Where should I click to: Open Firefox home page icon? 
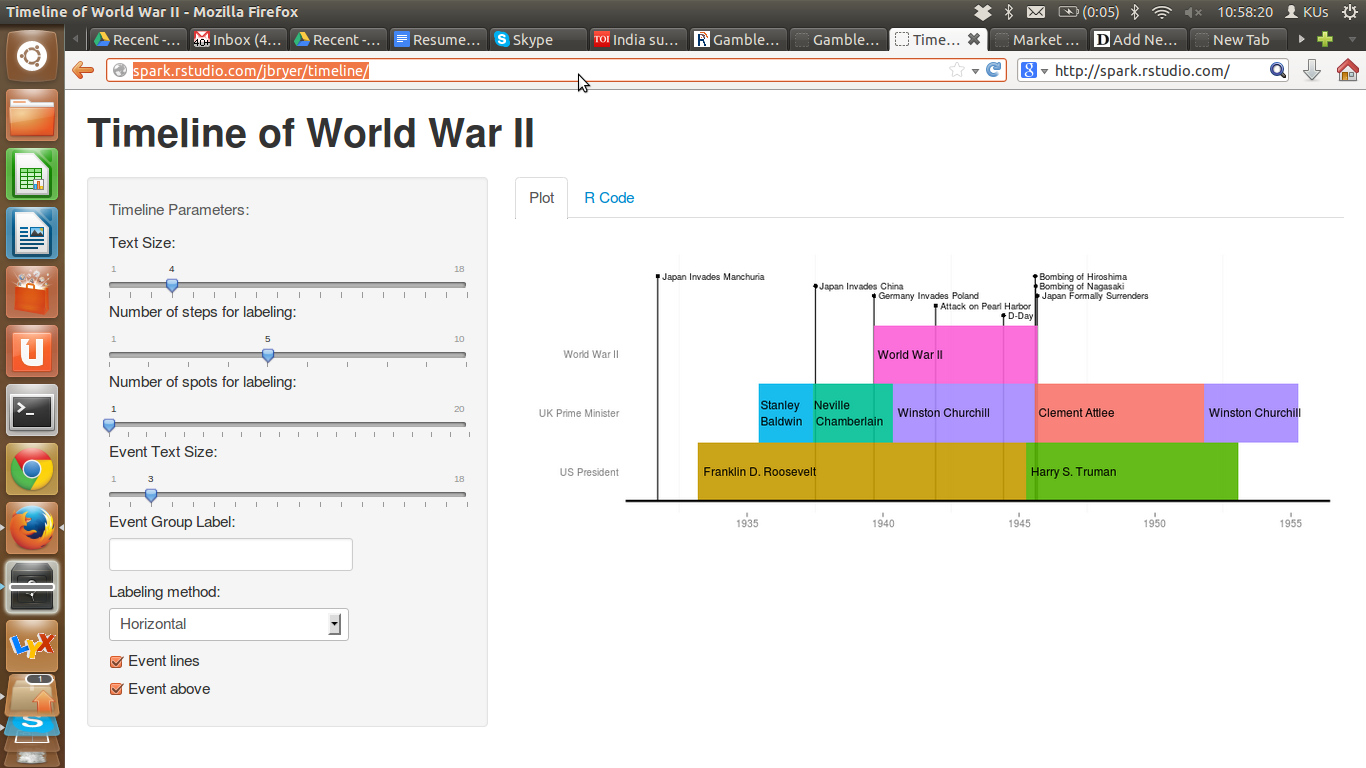point(1347,70)
